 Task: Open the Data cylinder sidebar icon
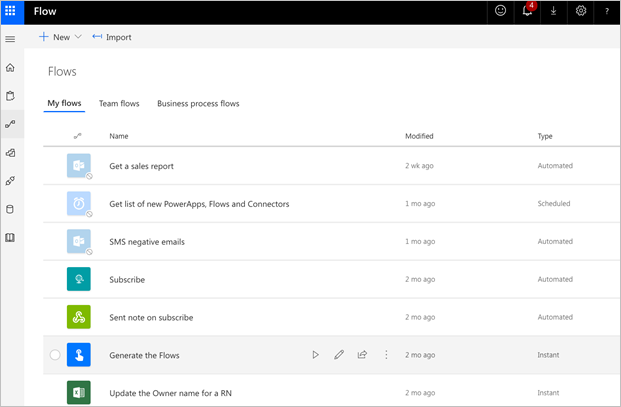tap(10, 209)
